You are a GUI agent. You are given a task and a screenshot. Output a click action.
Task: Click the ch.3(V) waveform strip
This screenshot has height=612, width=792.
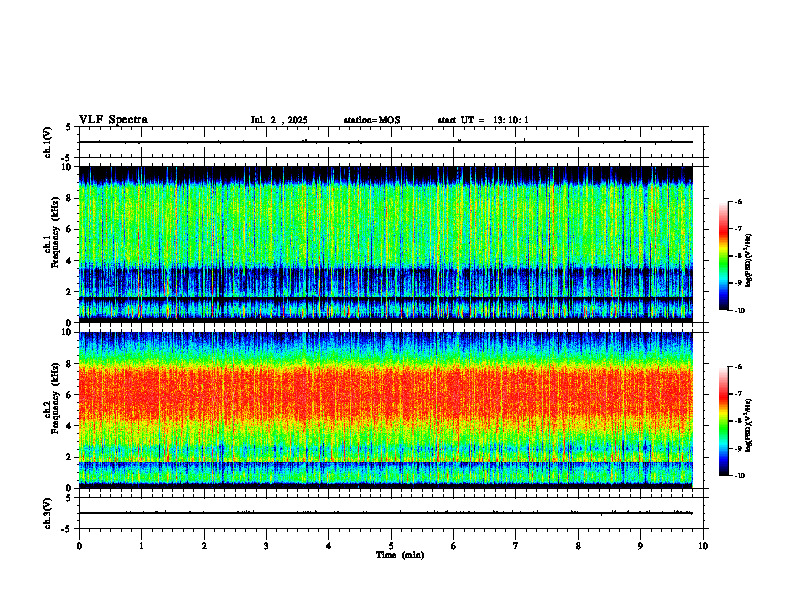pyautogui.click(x=391, y=513)
